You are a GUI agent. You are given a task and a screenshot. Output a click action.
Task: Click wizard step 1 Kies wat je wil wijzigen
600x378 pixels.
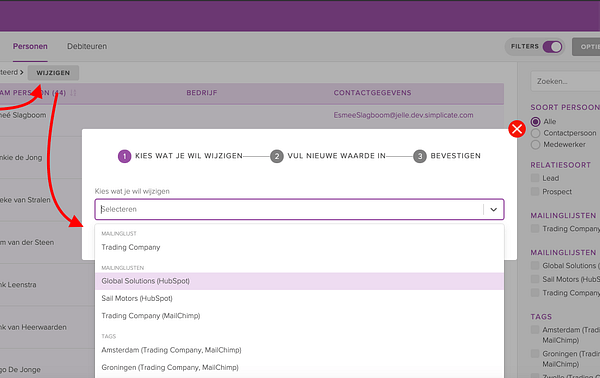coord(180,156)
